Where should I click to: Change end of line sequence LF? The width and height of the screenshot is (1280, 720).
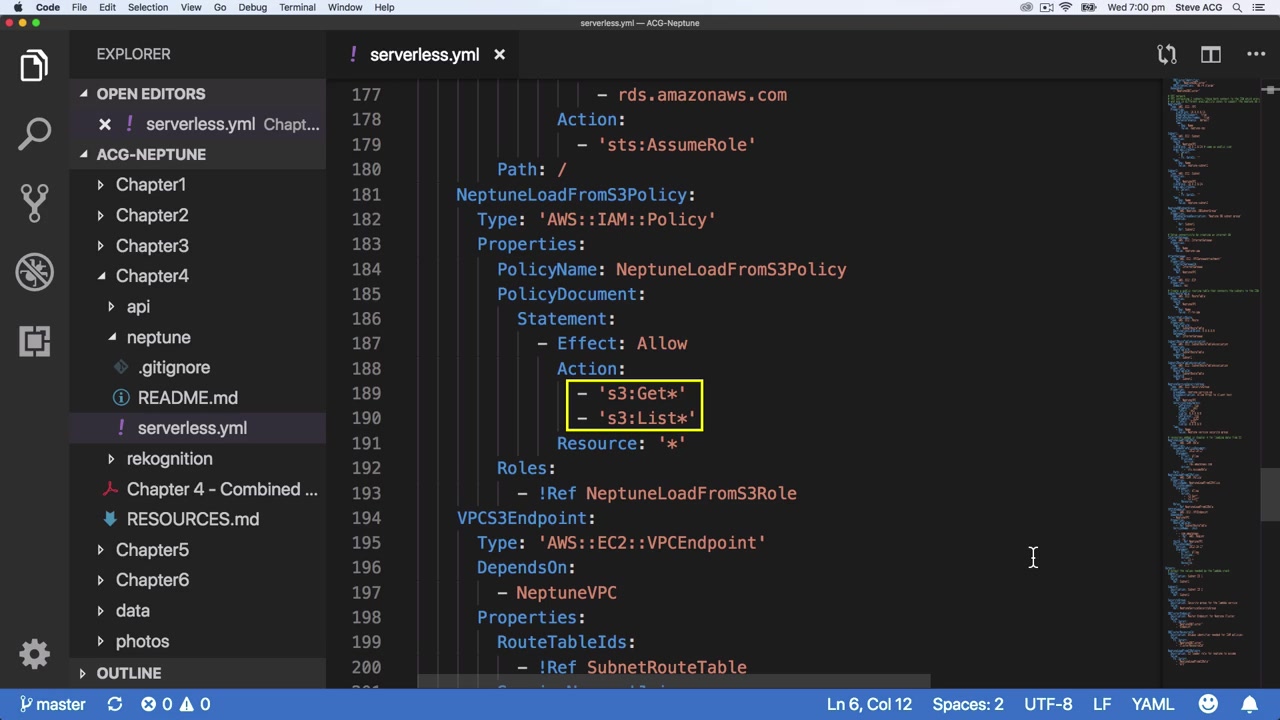click(1102, 704)
